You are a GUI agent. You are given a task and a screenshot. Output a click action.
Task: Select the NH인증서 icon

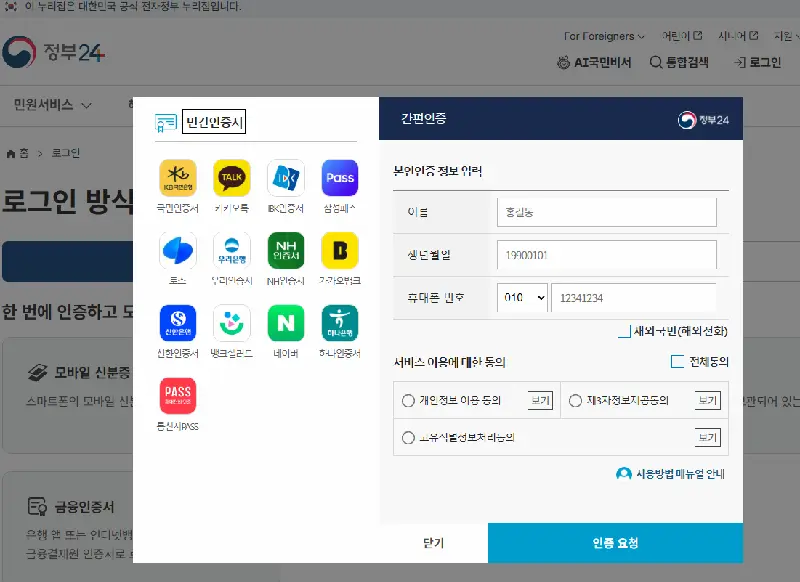click(x=286, y=250)
